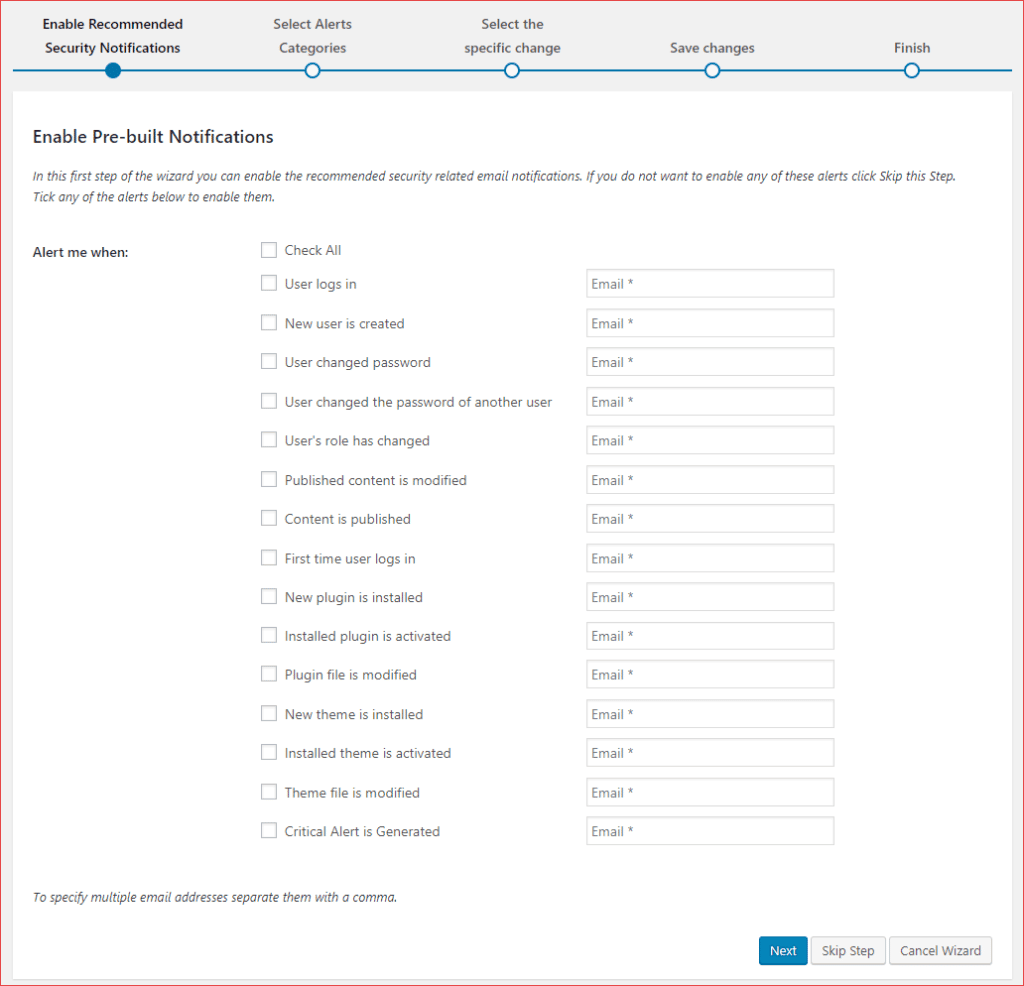
Task: Select the email field for Installed theme is activated
Action: [x=709, y=752]
